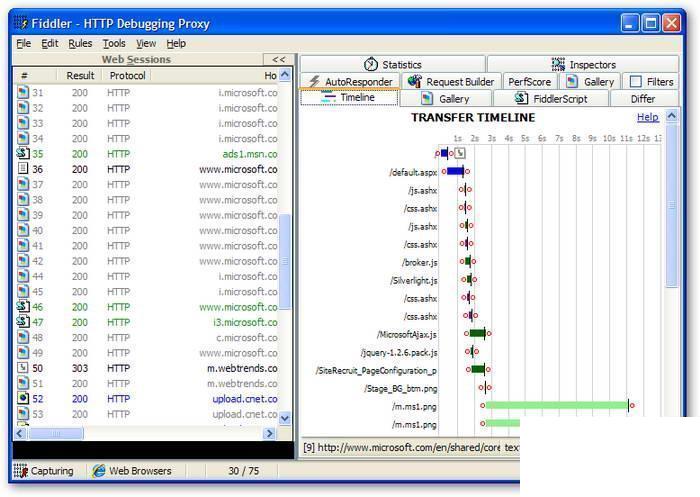
Task: Click the document icon of session 36
Action: point(23,169)
